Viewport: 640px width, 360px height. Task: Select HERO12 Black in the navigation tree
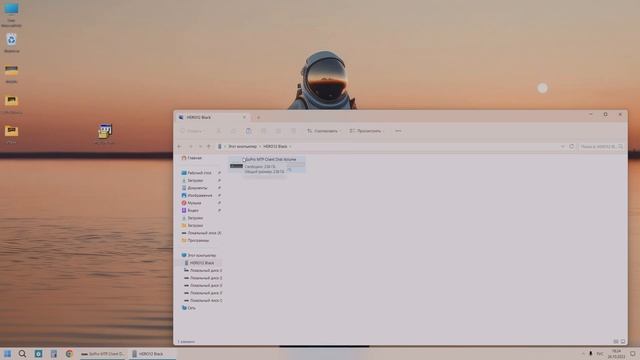pos(202,263)
